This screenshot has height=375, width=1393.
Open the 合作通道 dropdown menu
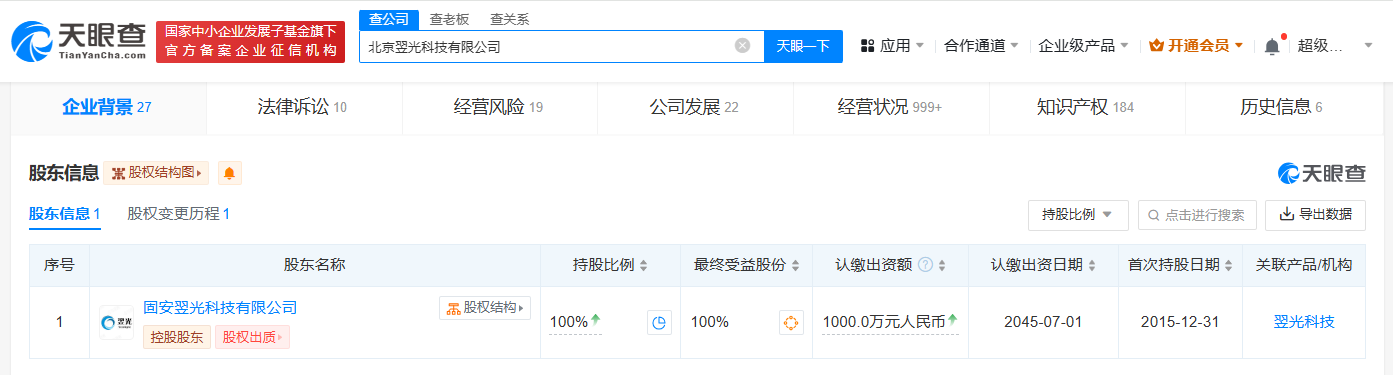click(981, 46)
